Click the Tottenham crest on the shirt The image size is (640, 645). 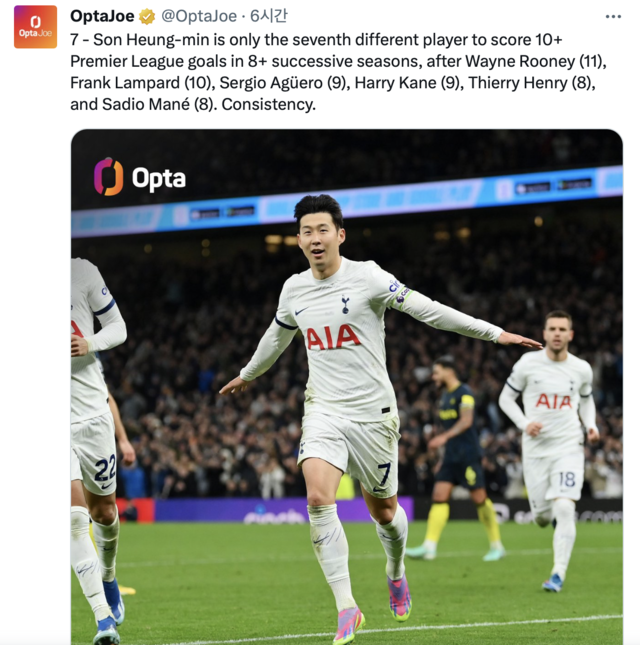tap(345, 305)
